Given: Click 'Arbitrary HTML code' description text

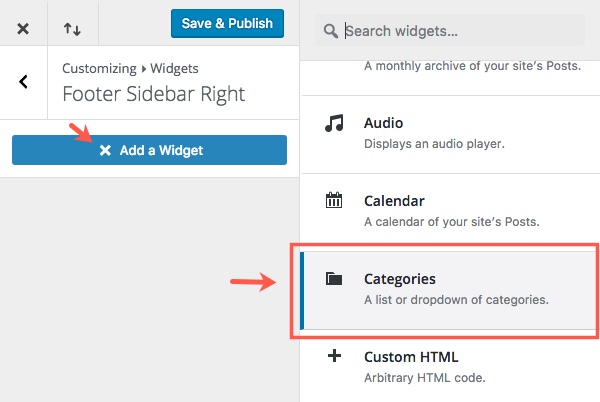Looking at the screenshot, I should click(424, 377).
